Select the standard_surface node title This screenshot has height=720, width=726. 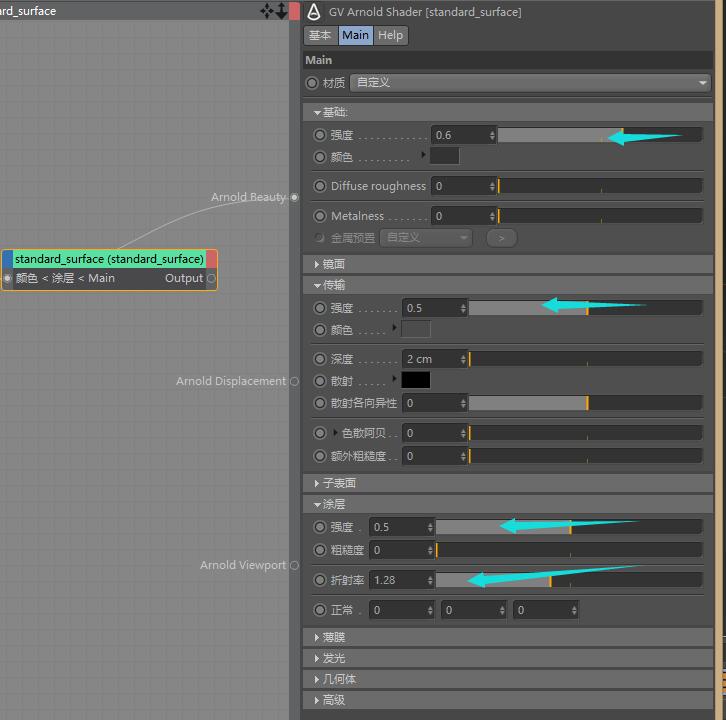tap(109, 259)
